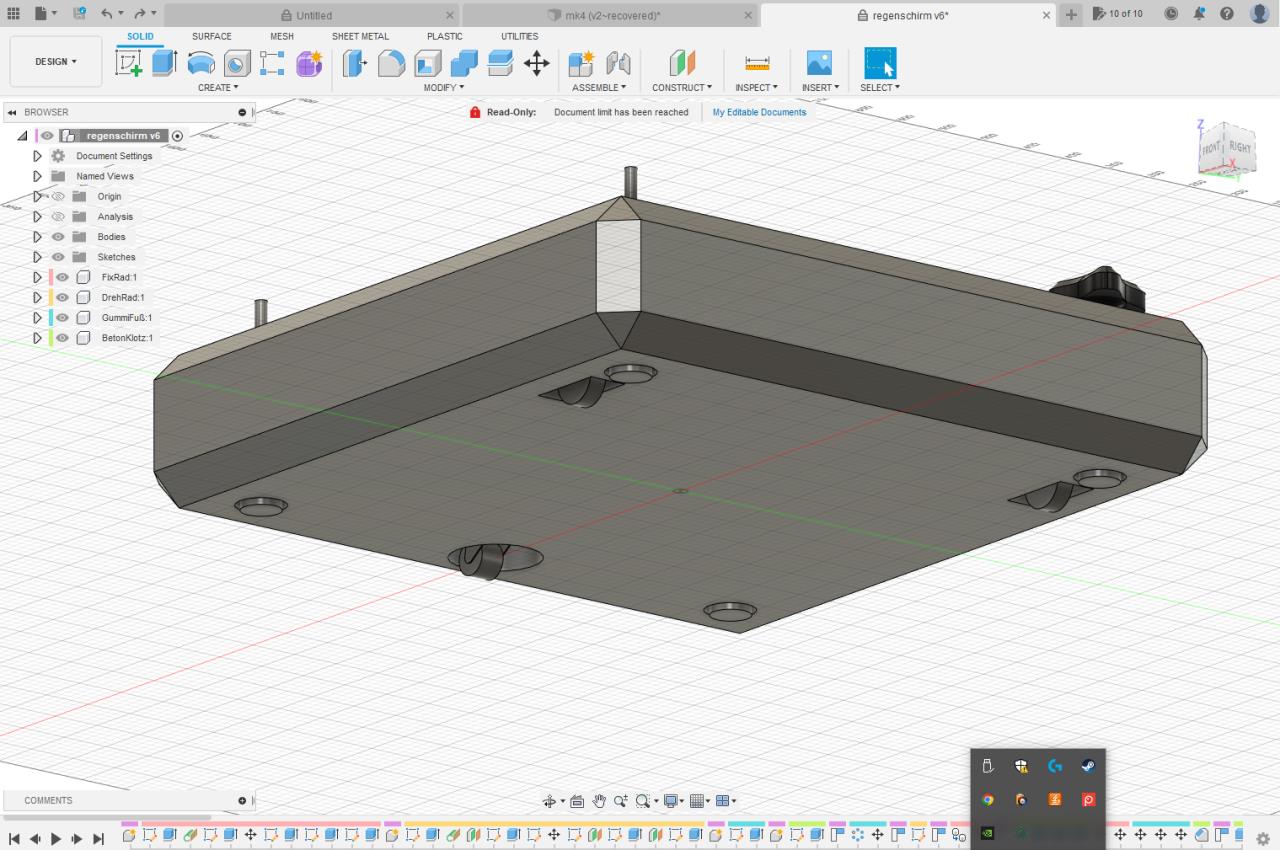Select the Revolve tool

[201, 64]
